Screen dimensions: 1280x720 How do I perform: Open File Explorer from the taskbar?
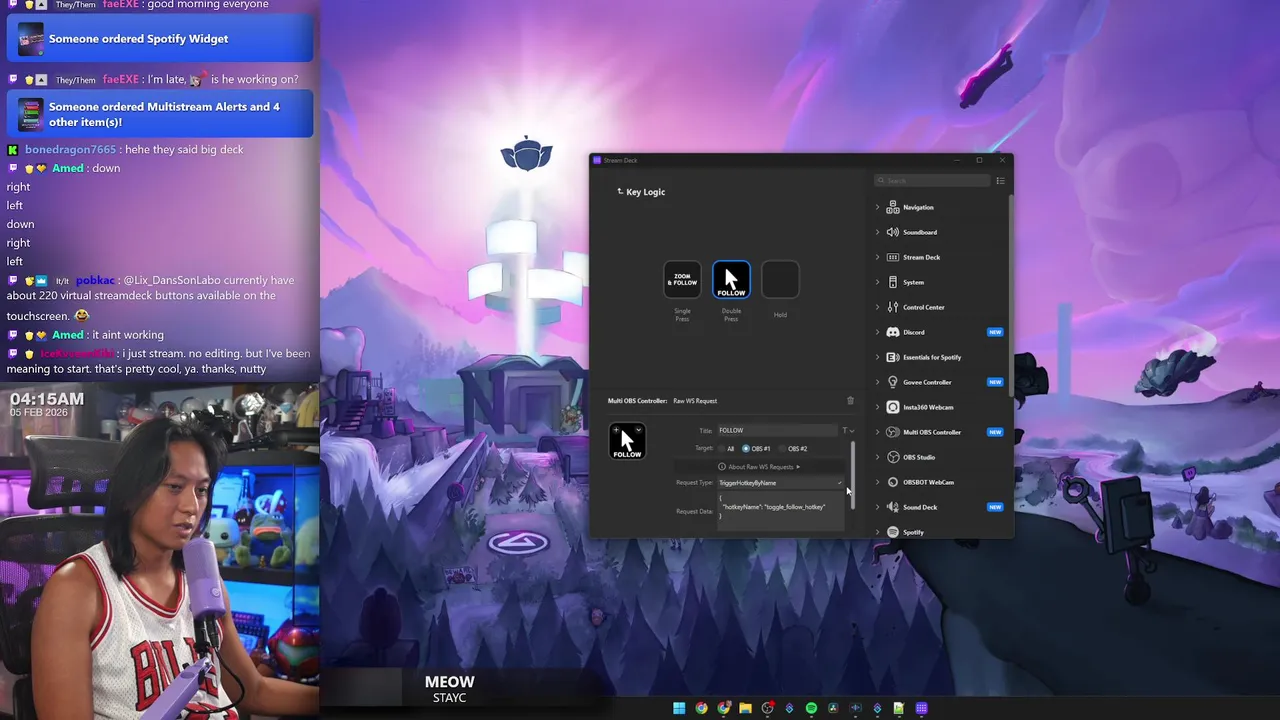point(745,708)
